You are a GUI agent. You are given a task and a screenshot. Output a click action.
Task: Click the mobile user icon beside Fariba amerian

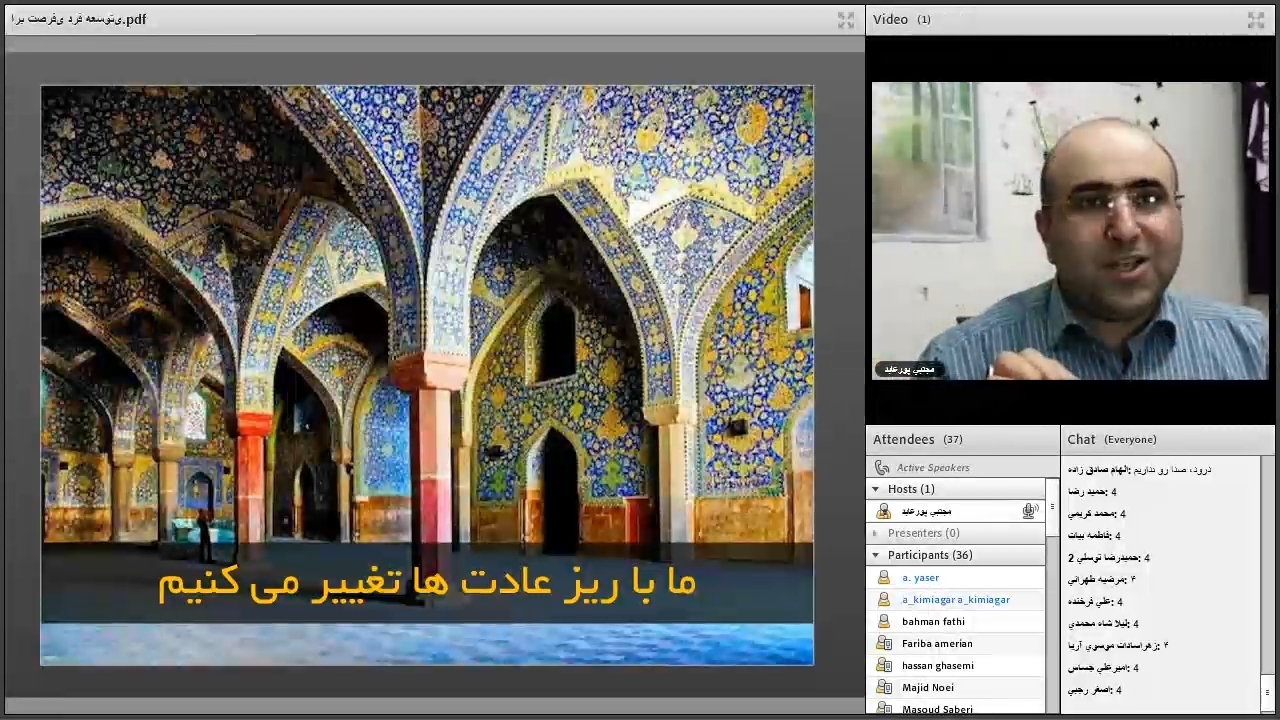[x=883, y=643]
